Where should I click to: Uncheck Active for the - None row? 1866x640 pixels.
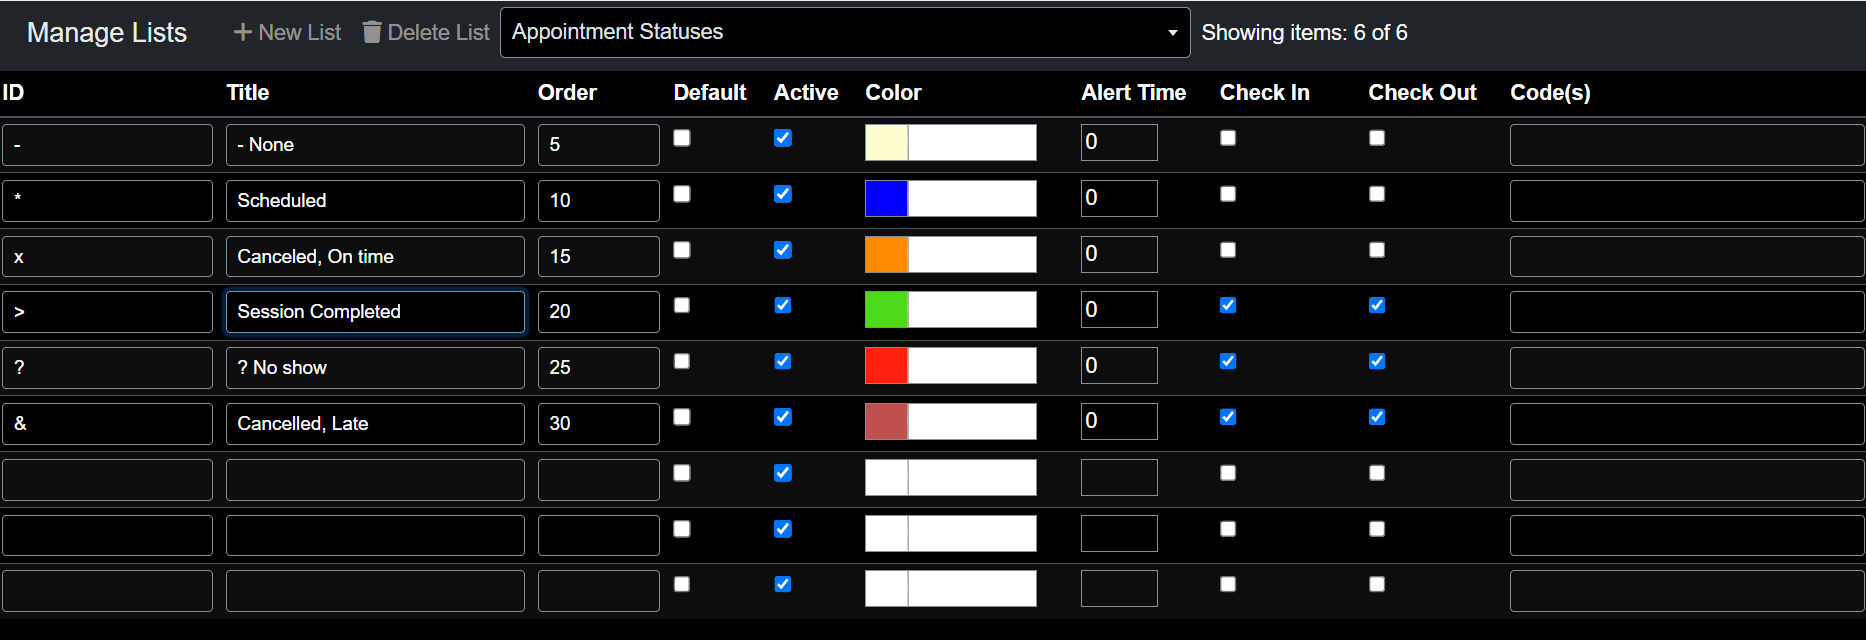tap(783, 138)
